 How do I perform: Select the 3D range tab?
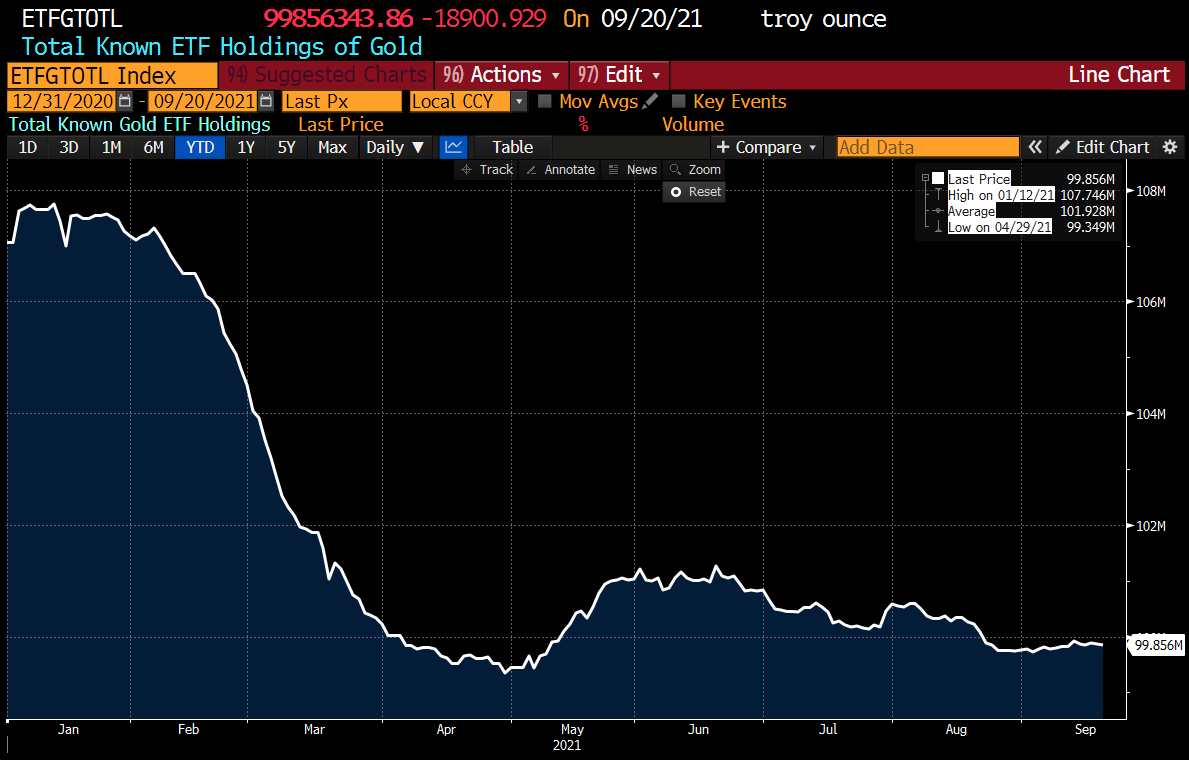[69, 147]
